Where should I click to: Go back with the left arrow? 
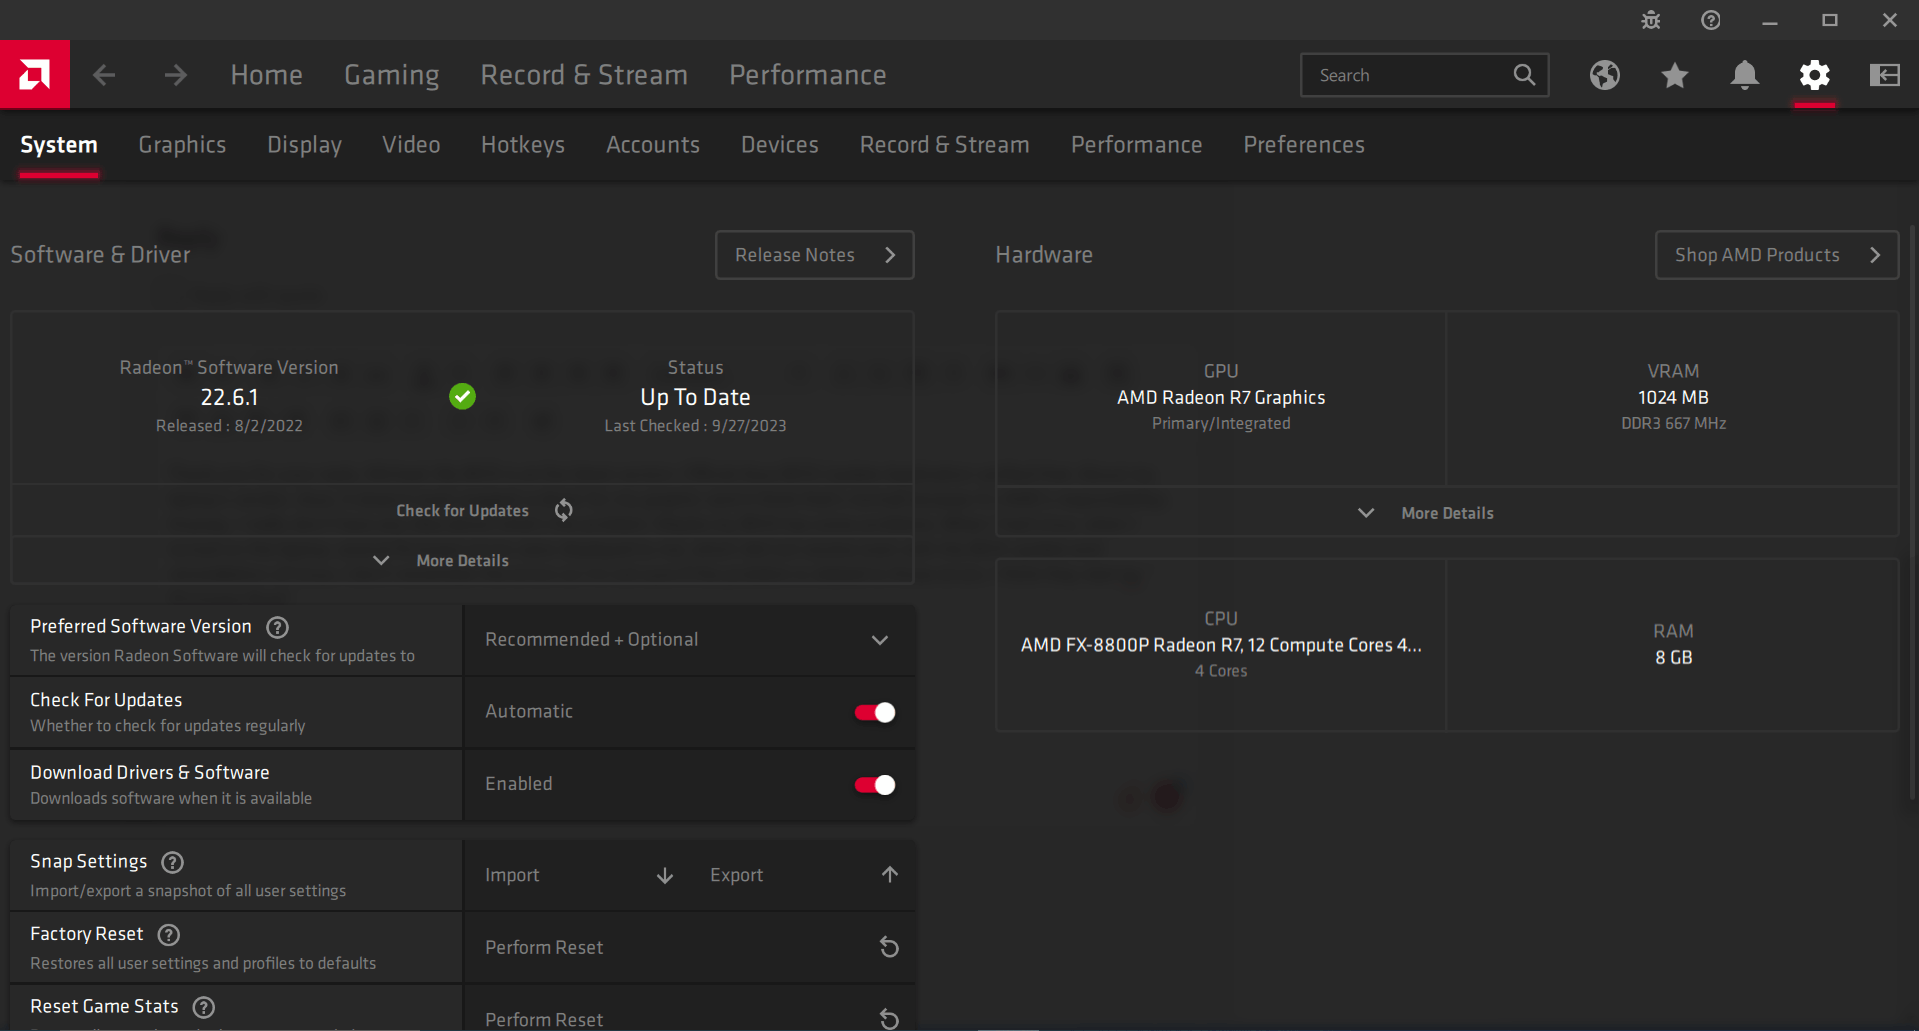[104, 75]
